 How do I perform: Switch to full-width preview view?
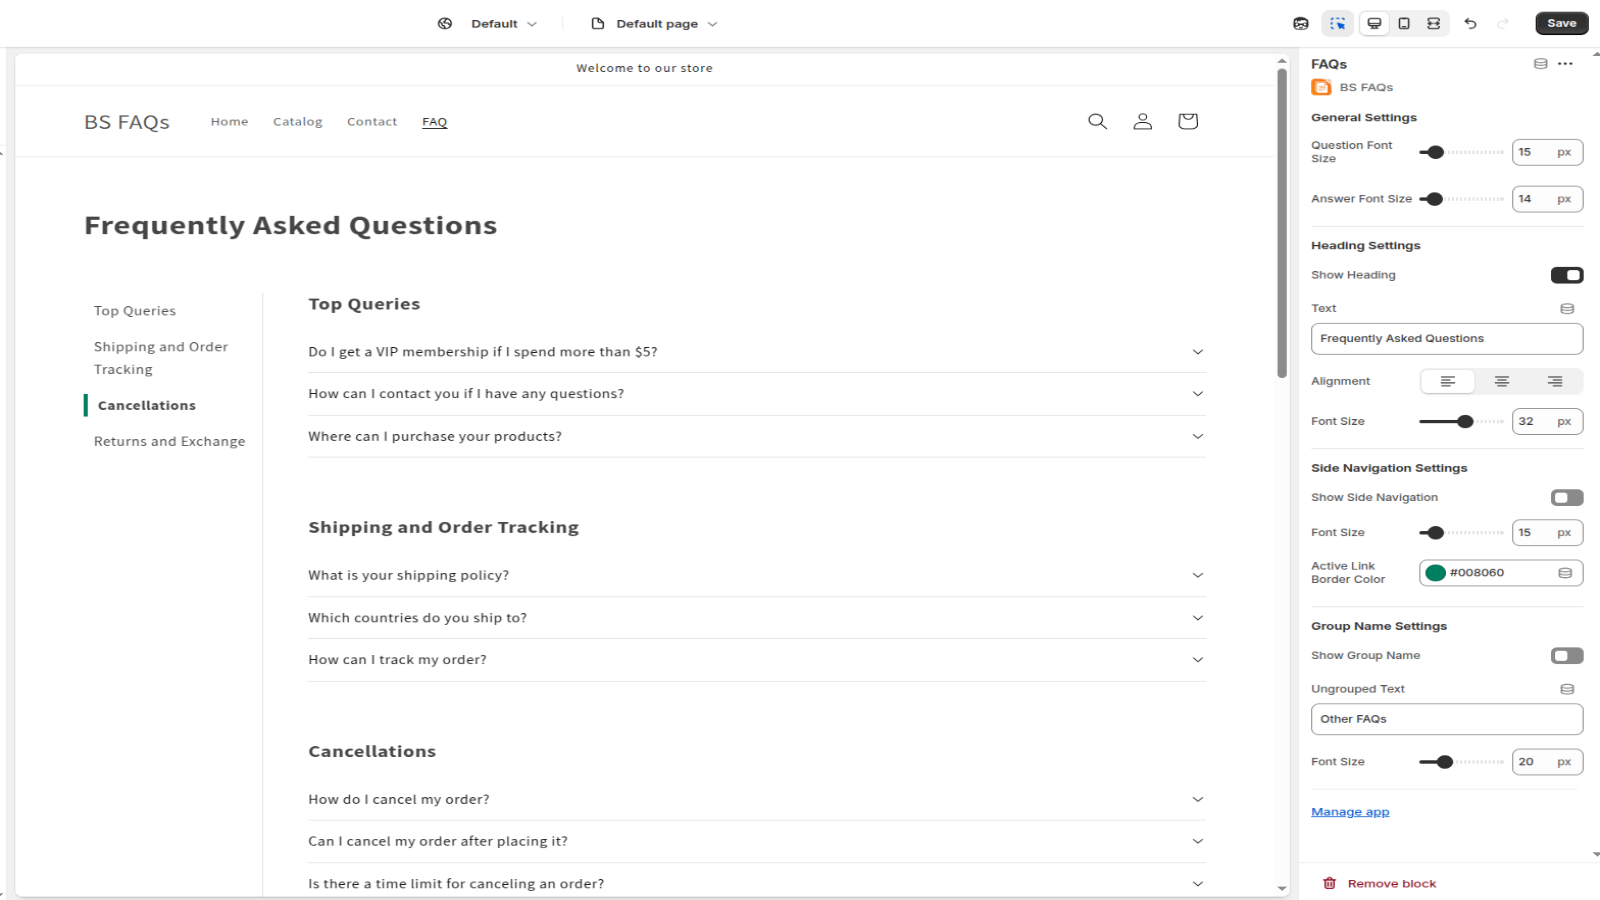1434,22
